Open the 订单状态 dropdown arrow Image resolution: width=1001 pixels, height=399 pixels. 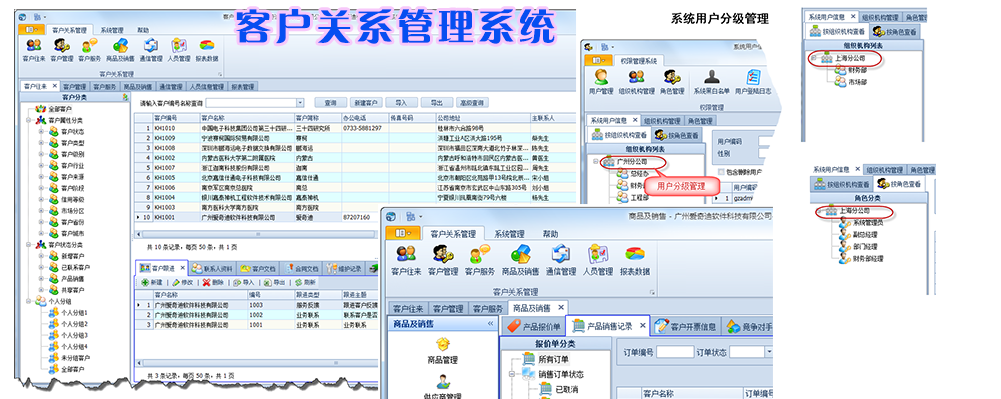769,352
